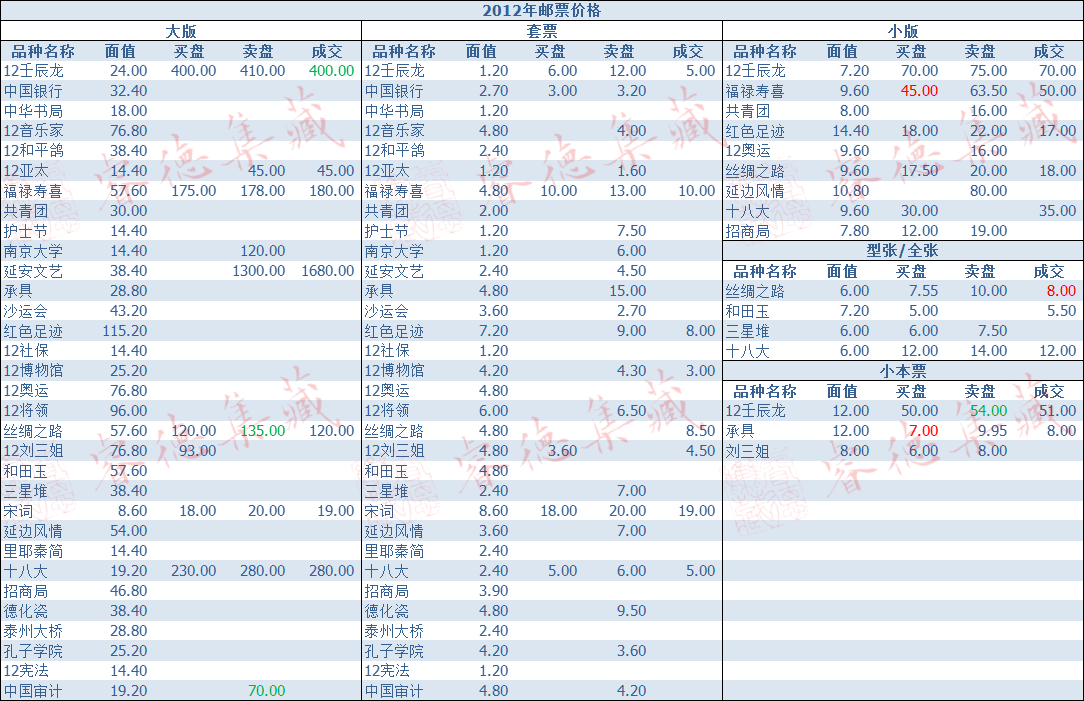Click 泰州大桥 name in 套票 table
This screenshot has width=1084, height=701.
(x=394, y=631)
